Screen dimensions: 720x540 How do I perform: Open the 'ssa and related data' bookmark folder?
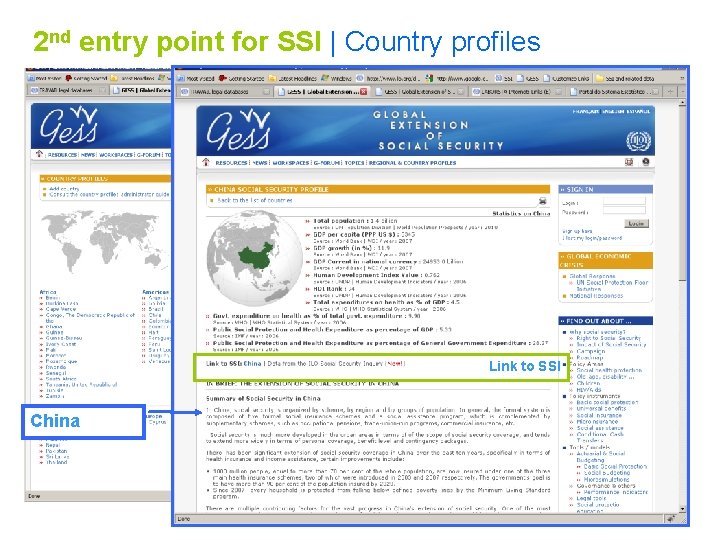click(x=625, y=79)
